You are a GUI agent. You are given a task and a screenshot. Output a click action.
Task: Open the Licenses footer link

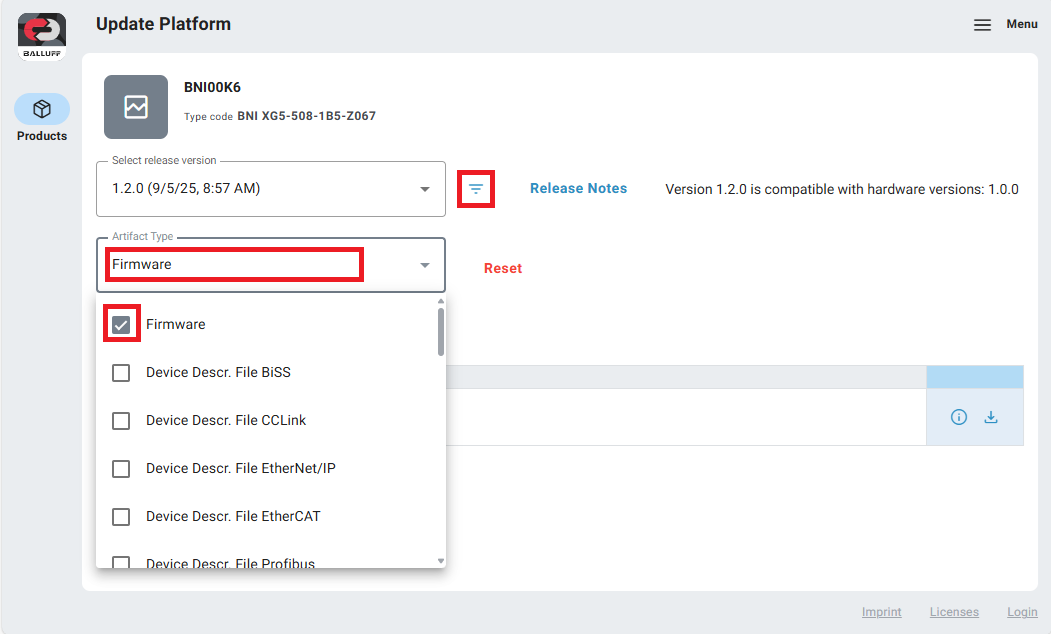(954, 612)
